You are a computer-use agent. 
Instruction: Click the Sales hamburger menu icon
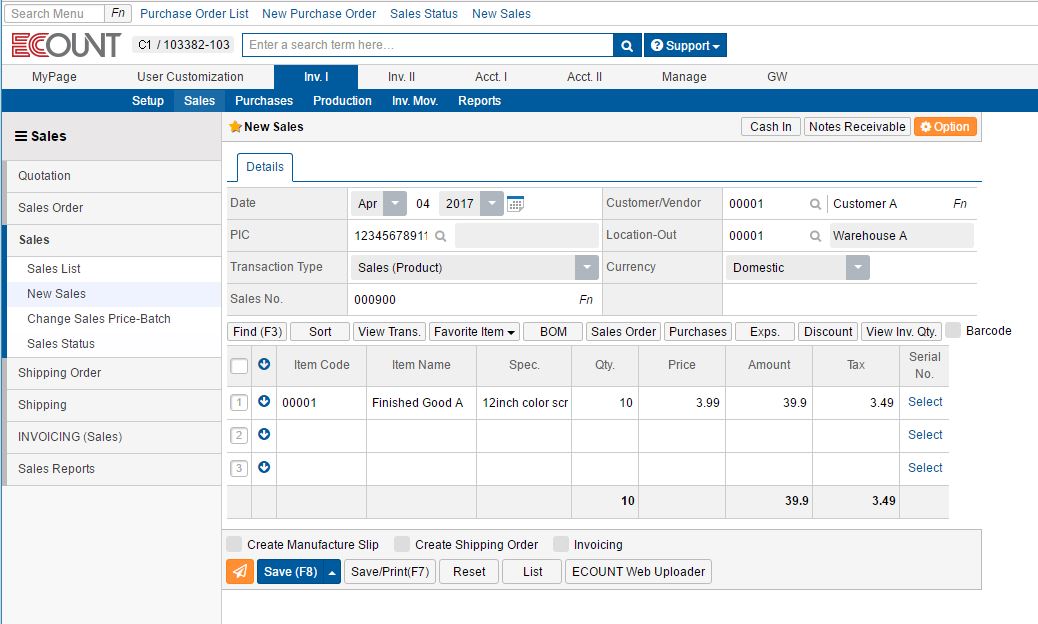[x=21, y=136]
